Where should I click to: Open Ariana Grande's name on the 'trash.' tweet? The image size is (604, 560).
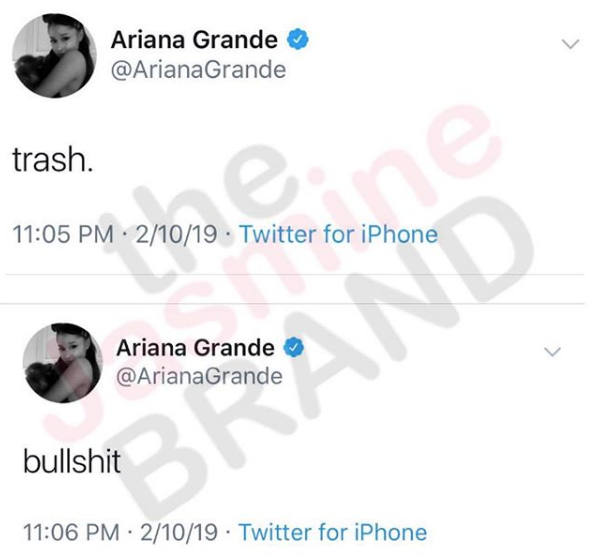[x=194, y=40]
